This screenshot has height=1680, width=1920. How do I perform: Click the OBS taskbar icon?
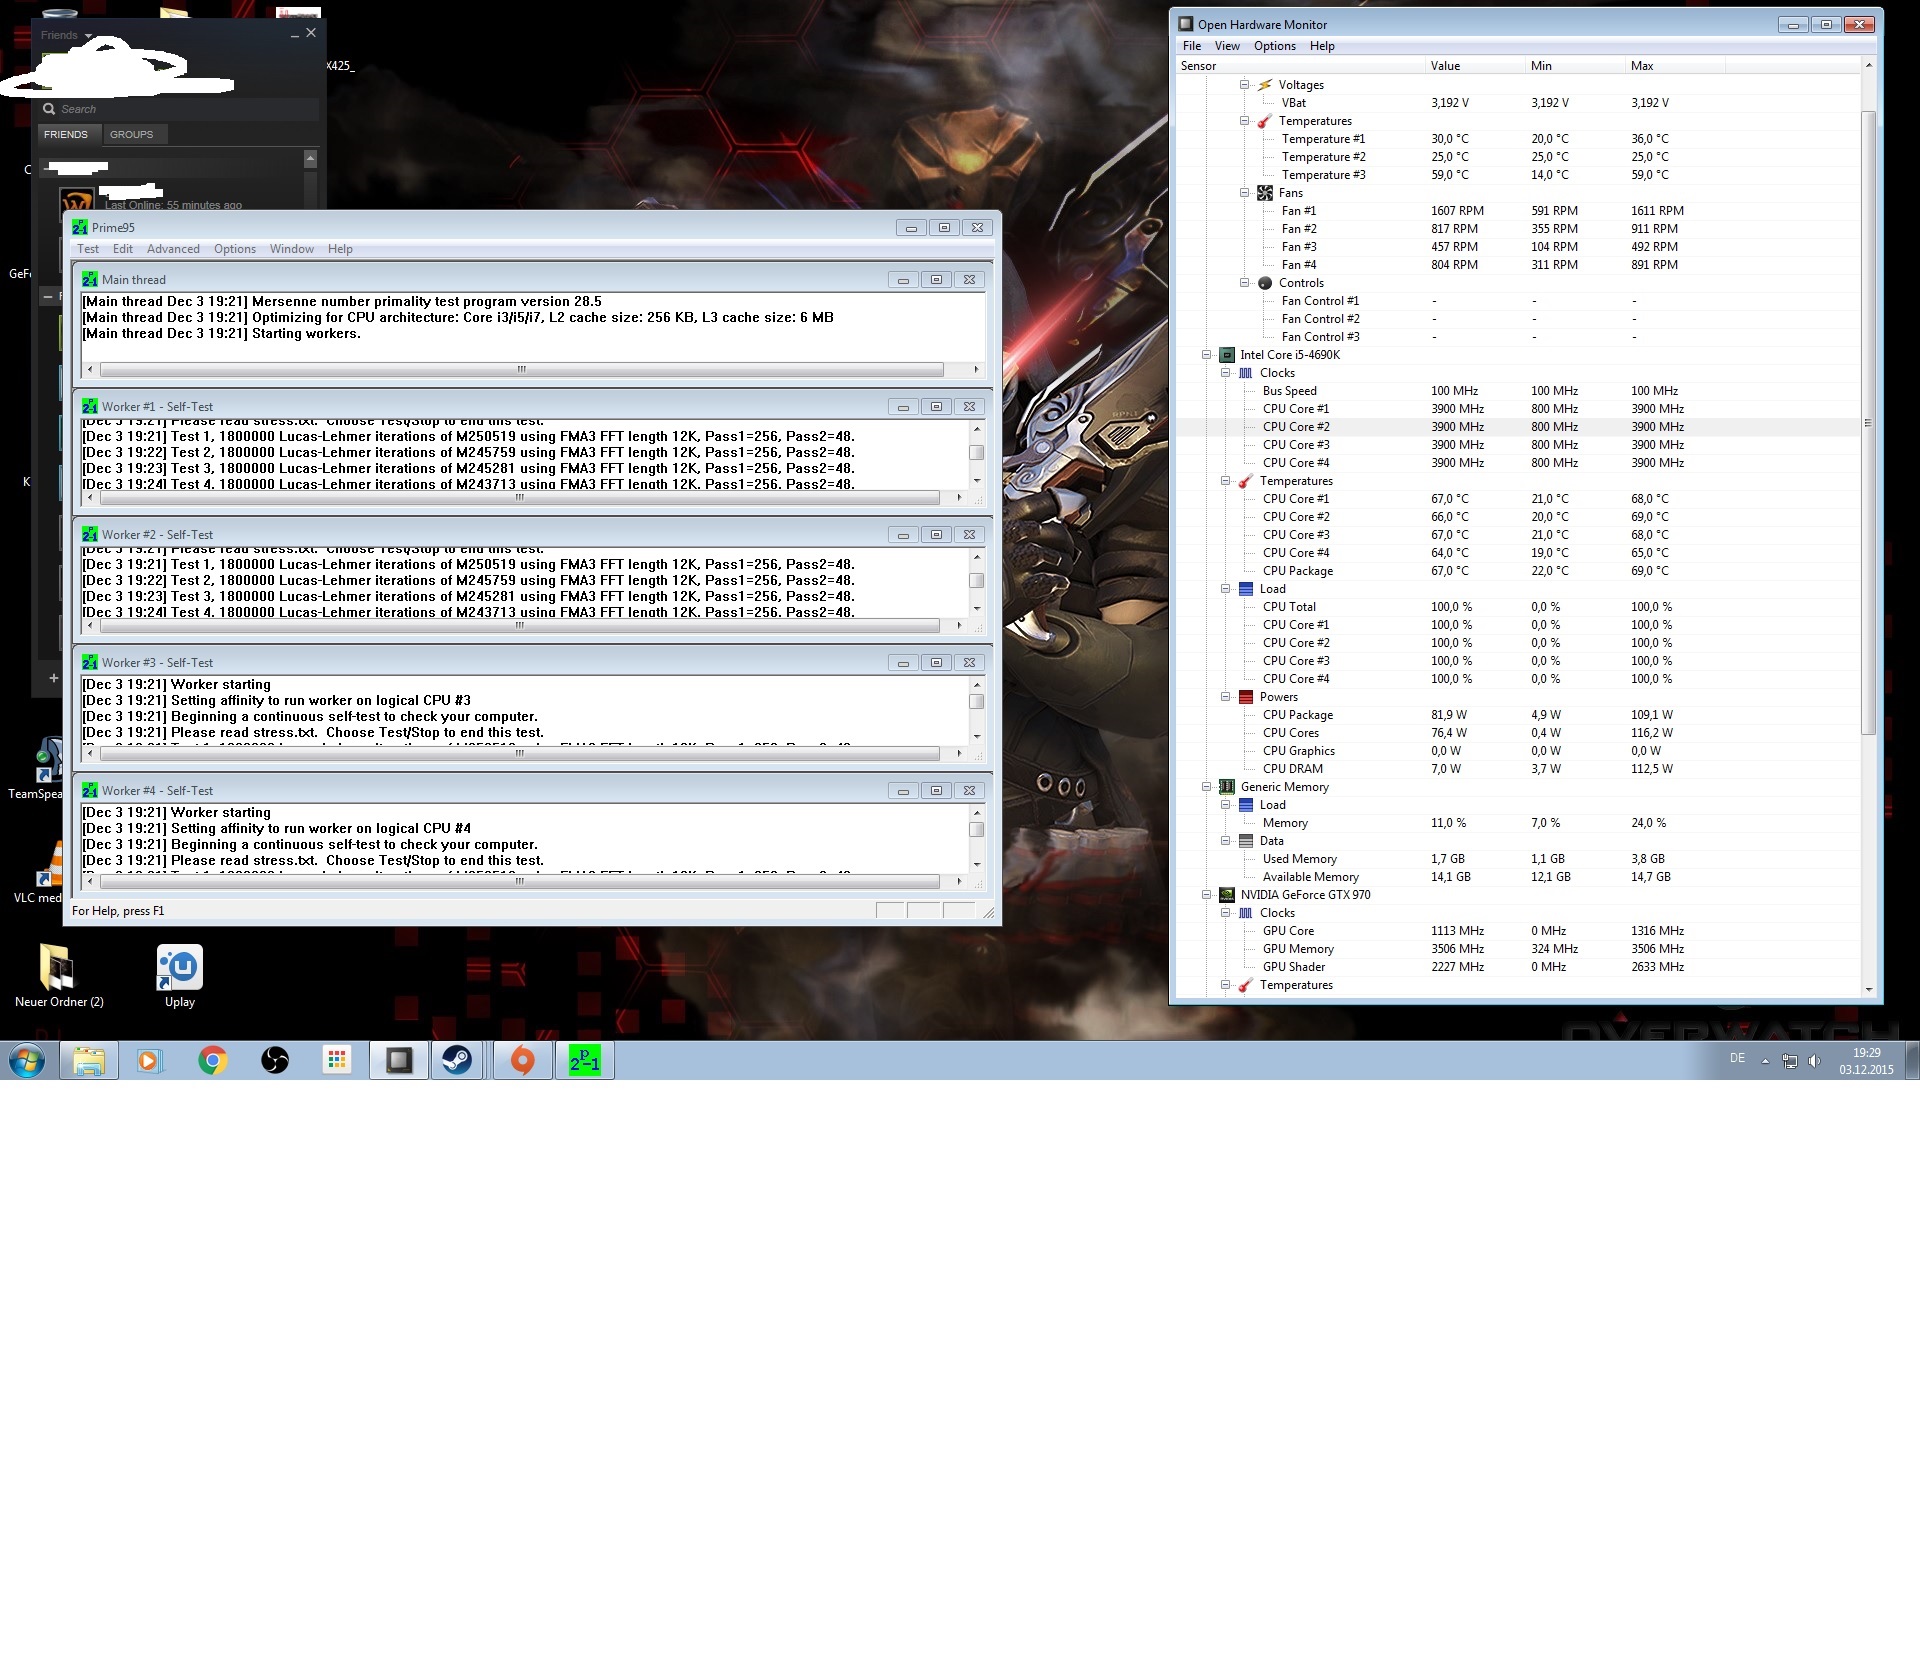coord(275,1060)
